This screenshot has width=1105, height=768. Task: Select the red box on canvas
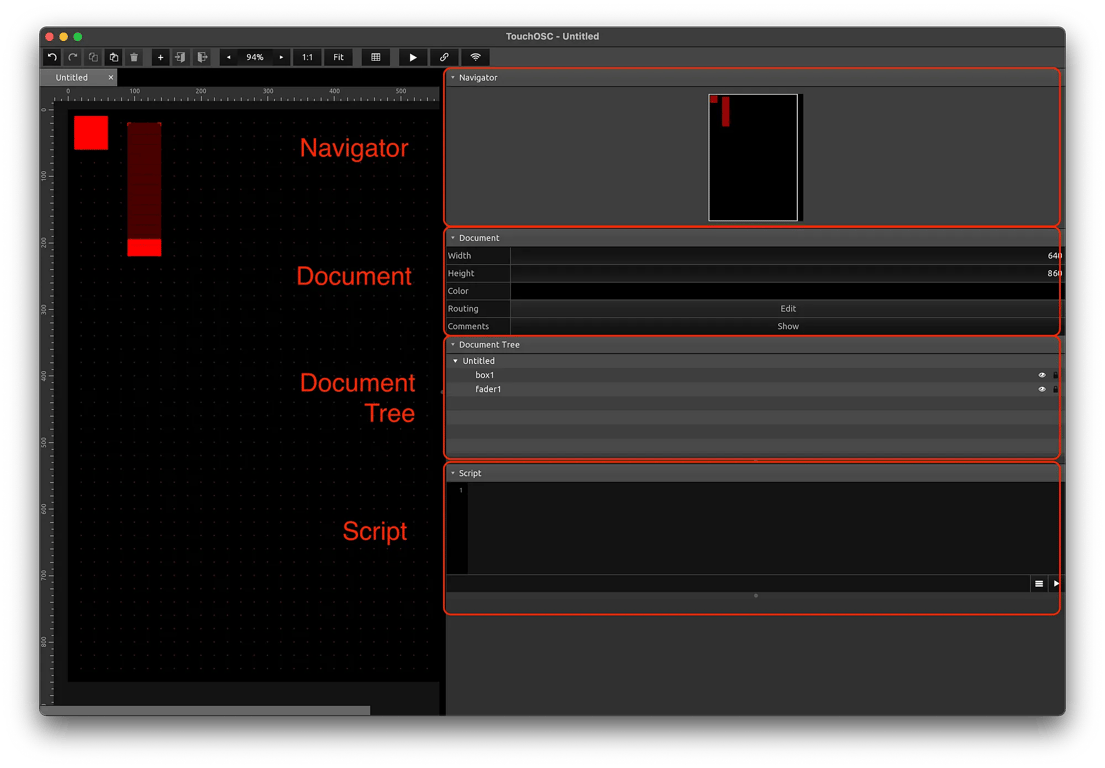(91, 132)
